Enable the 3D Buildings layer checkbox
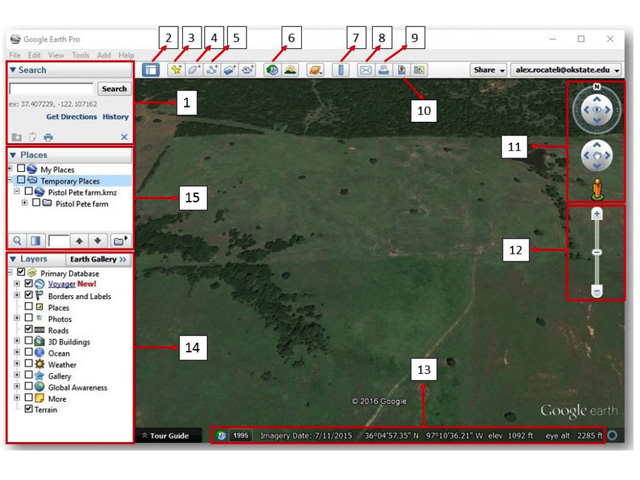Image resolution: width=640 pixels, height=480 pixels. point(29,342)
